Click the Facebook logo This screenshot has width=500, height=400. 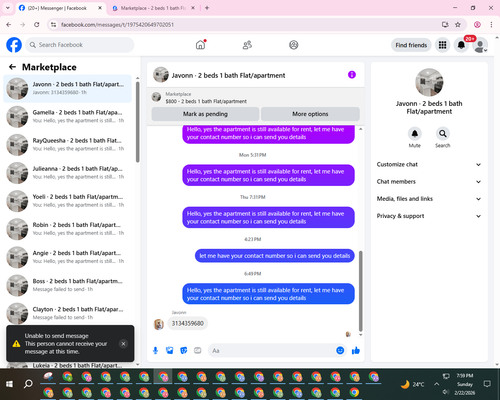click(14, 45)
